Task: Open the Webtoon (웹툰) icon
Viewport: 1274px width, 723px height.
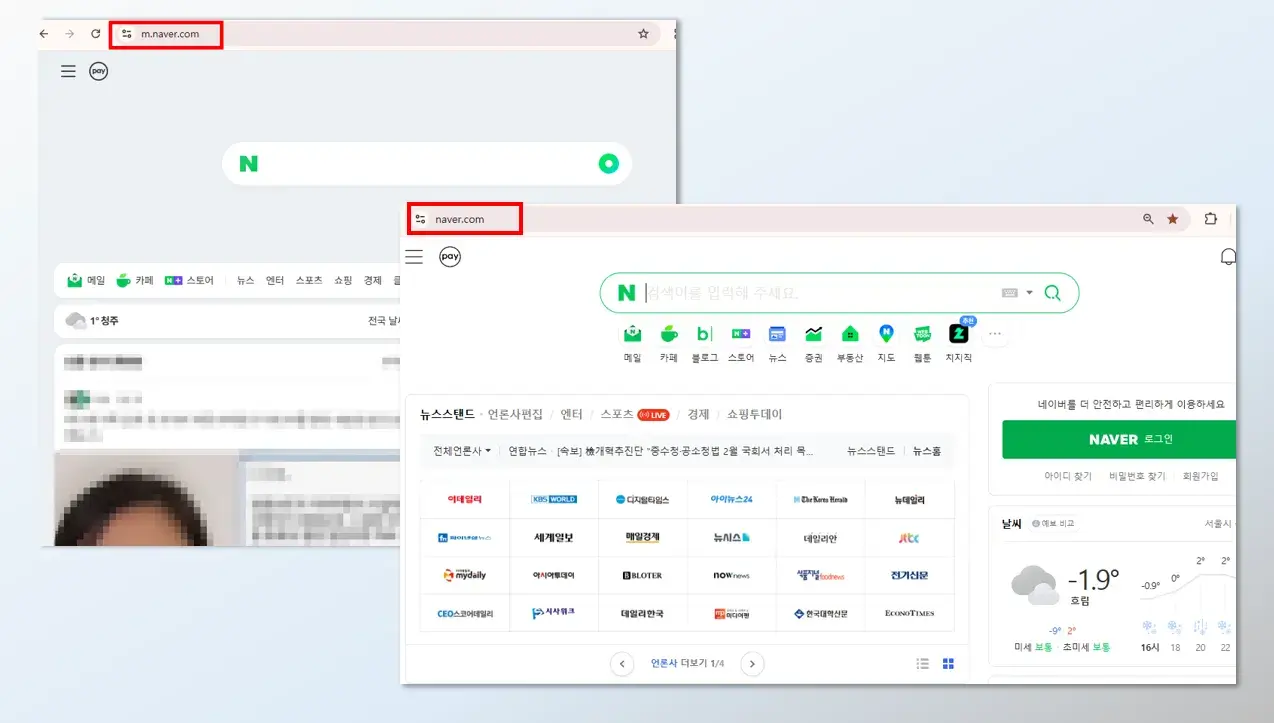Action: pos(921,335)
